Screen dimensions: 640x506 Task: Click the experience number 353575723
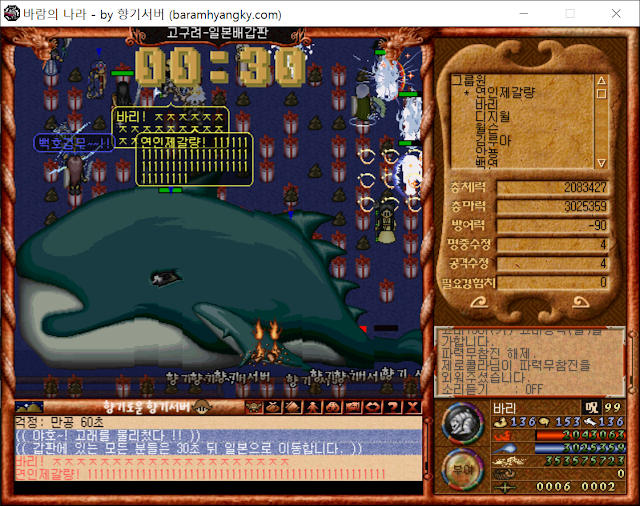pos(584,461)
